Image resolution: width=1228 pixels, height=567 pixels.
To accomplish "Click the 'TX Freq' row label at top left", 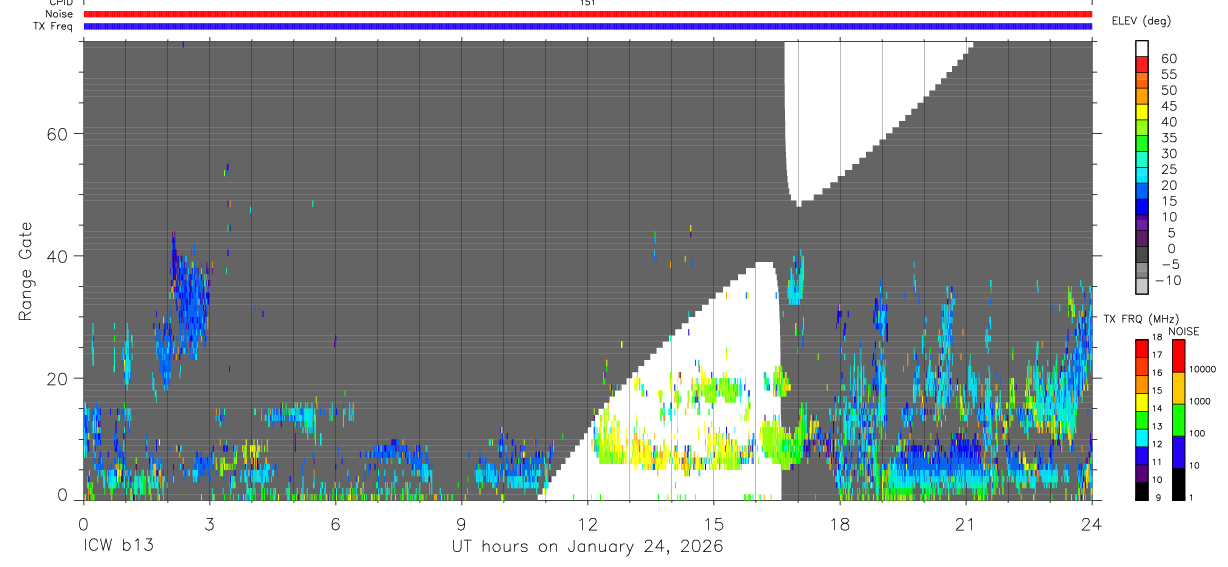I will pyautogui.click(x=54, y=26).
